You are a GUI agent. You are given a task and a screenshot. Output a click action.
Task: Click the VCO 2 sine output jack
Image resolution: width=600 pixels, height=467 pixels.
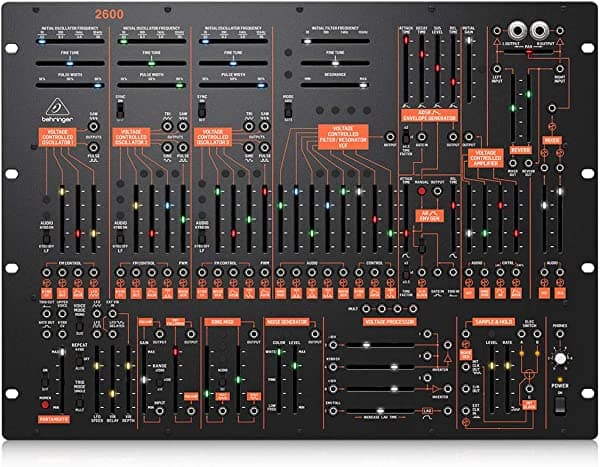pos(167,147)
